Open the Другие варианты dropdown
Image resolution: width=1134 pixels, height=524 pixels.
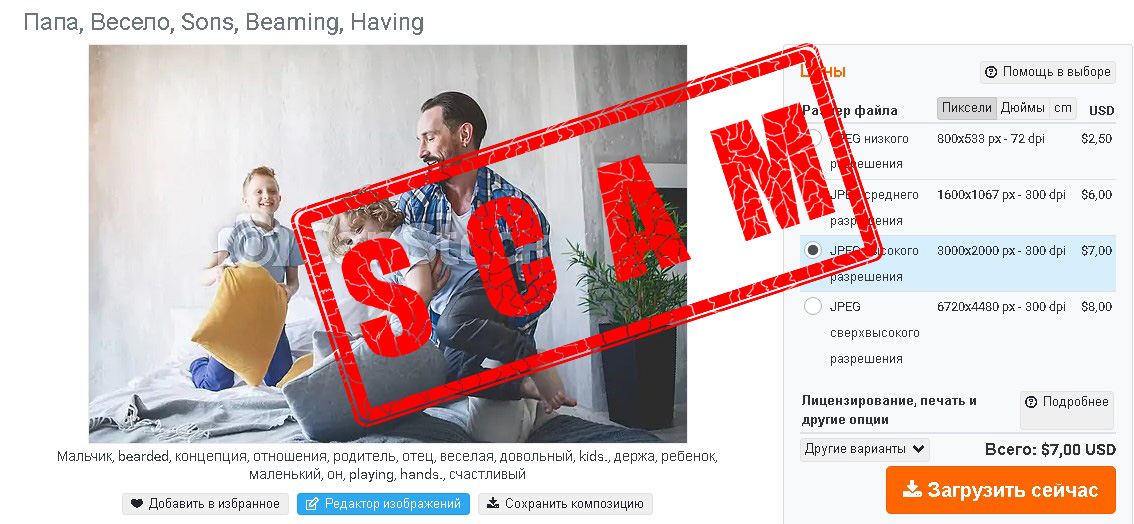864,449
